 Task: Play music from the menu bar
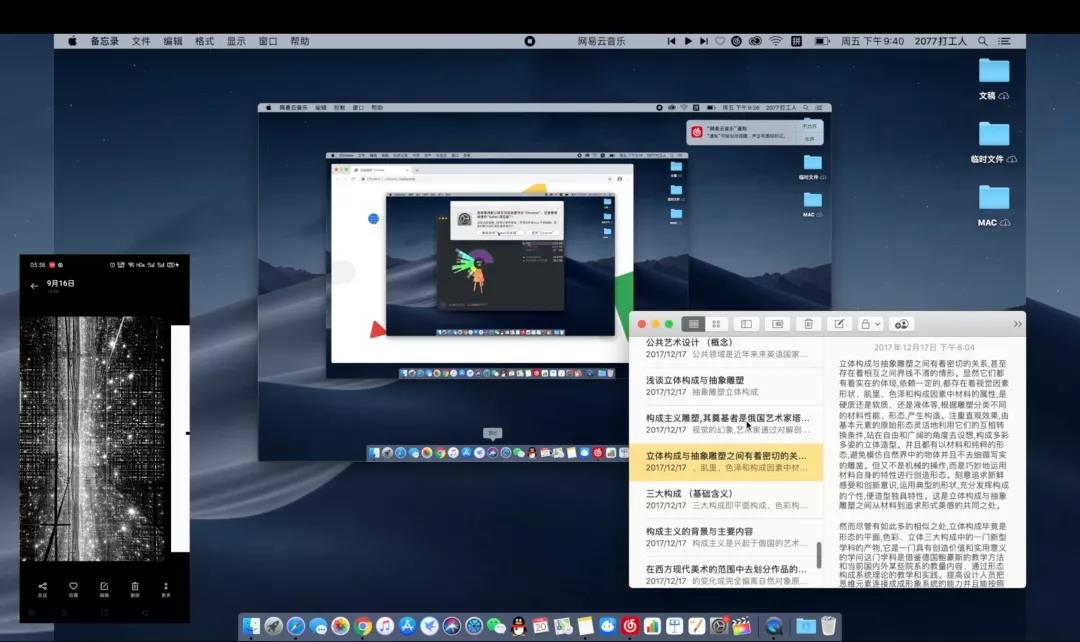687,41
